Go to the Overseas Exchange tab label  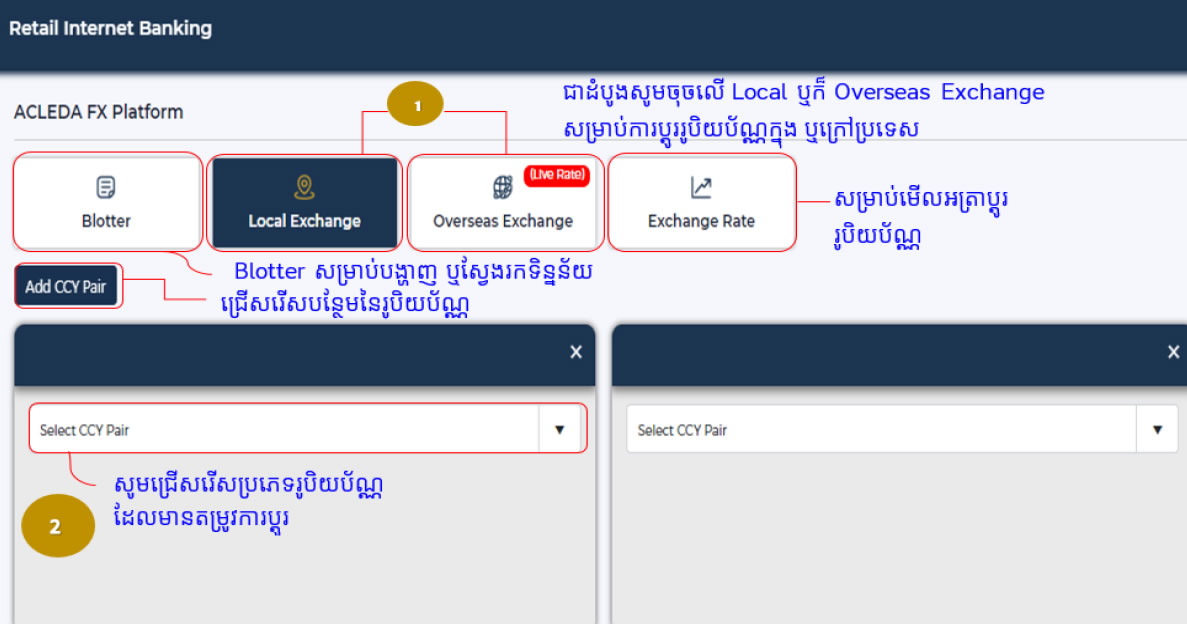[503, 221]
